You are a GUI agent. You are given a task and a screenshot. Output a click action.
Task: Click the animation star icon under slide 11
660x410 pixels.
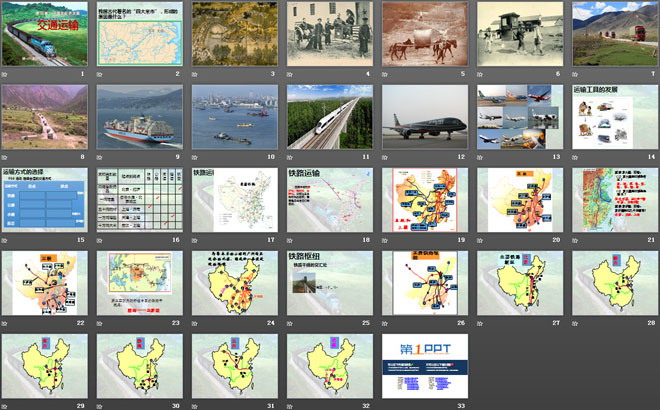[x=290, y=157]
